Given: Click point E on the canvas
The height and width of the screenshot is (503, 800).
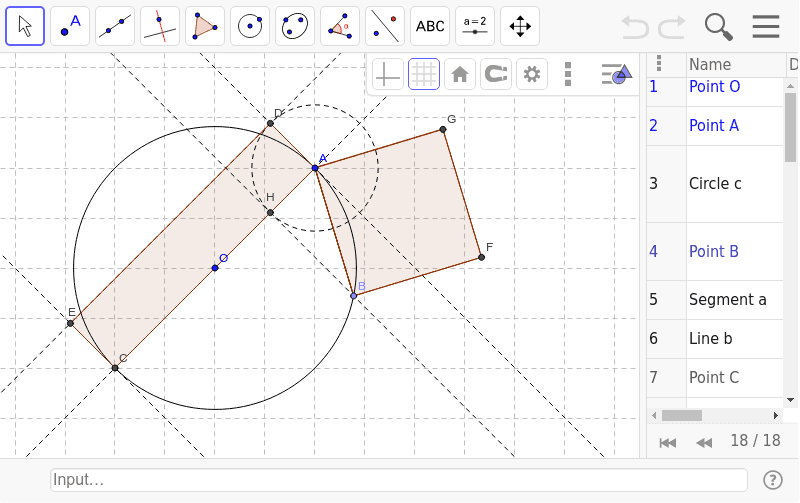Looking at the screenshot, I should [x=70, y=323].
